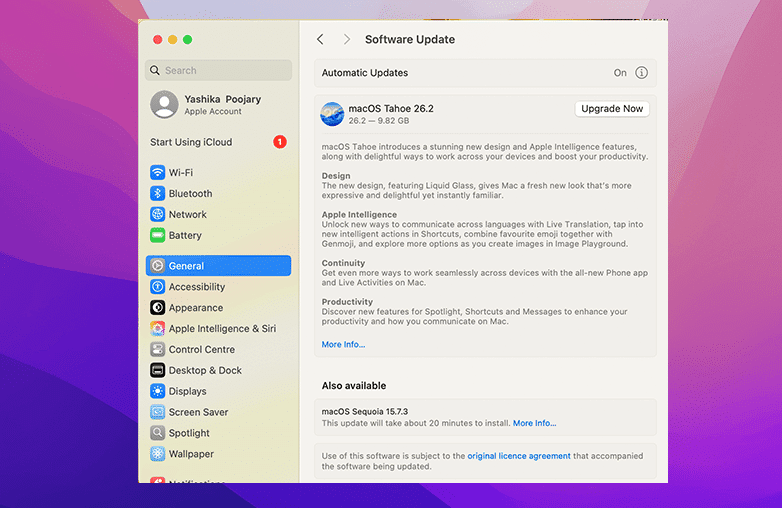The width and height of the screenshot is (782, 508).
Task: Go back with the left chevron
Action: coord(320,39)
